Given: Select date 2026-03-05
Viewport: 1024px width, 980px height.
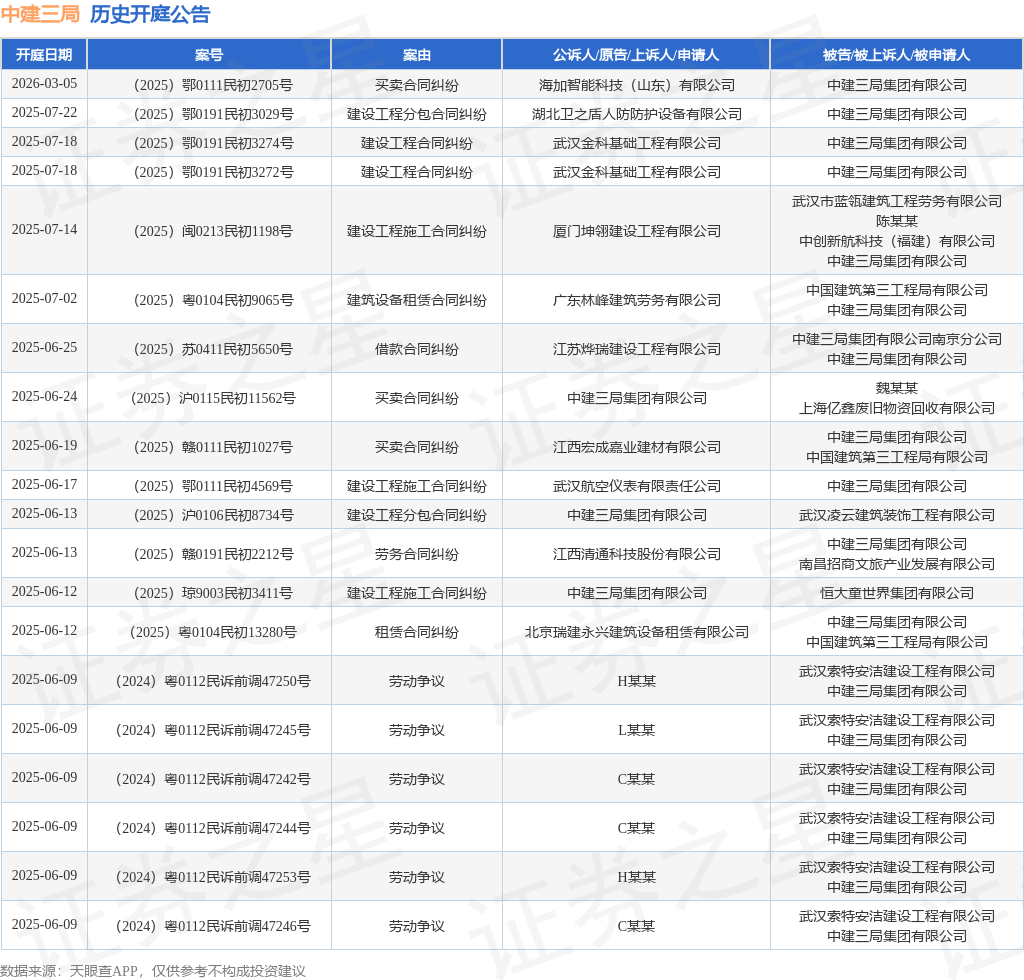Looking at the screenshot, I should tap(44, 84).
